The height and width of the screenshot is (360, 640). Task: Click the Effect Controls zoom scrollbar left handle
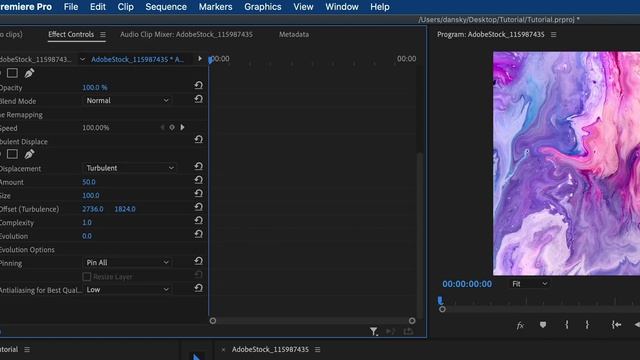click(213, 321)
